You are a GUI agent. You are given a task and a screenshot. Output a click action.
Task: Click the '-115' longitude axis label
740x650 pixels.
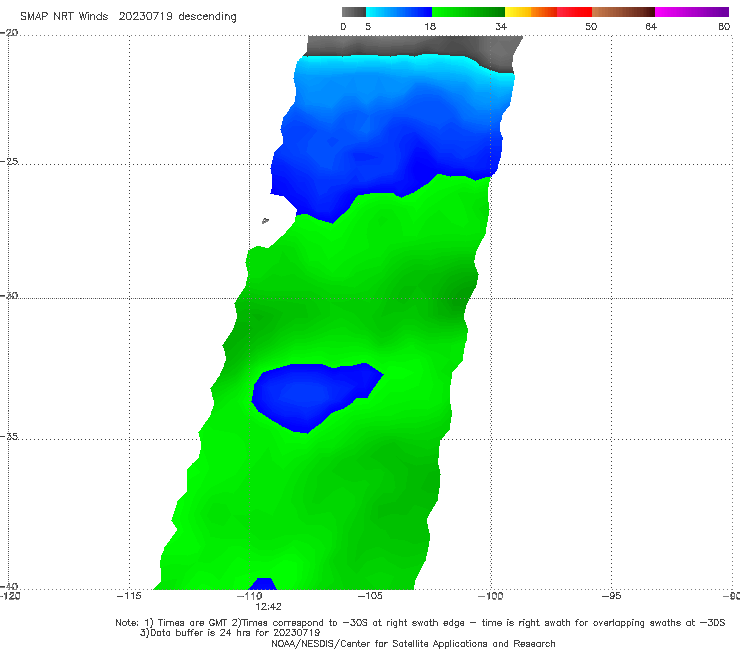pyautogui.click(x=129, y=596)
